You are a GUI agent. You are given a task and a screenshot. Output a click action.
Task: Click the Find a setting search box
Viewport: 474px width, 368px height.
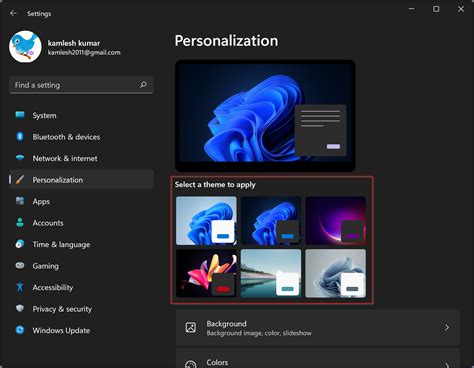click(x=81, y=85)
